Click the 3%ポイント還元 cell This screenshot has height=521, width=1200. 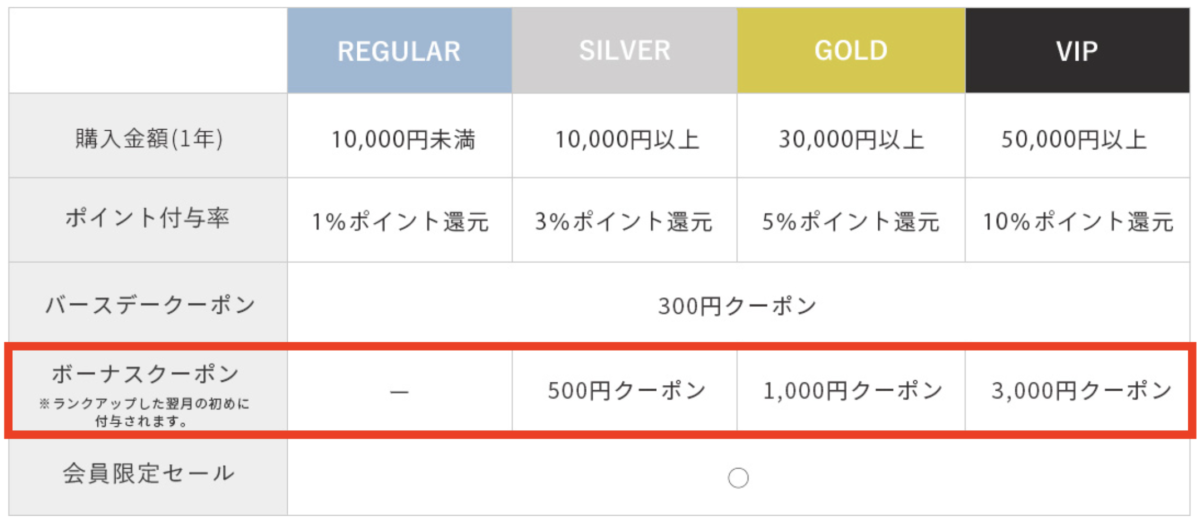(625, 221)
